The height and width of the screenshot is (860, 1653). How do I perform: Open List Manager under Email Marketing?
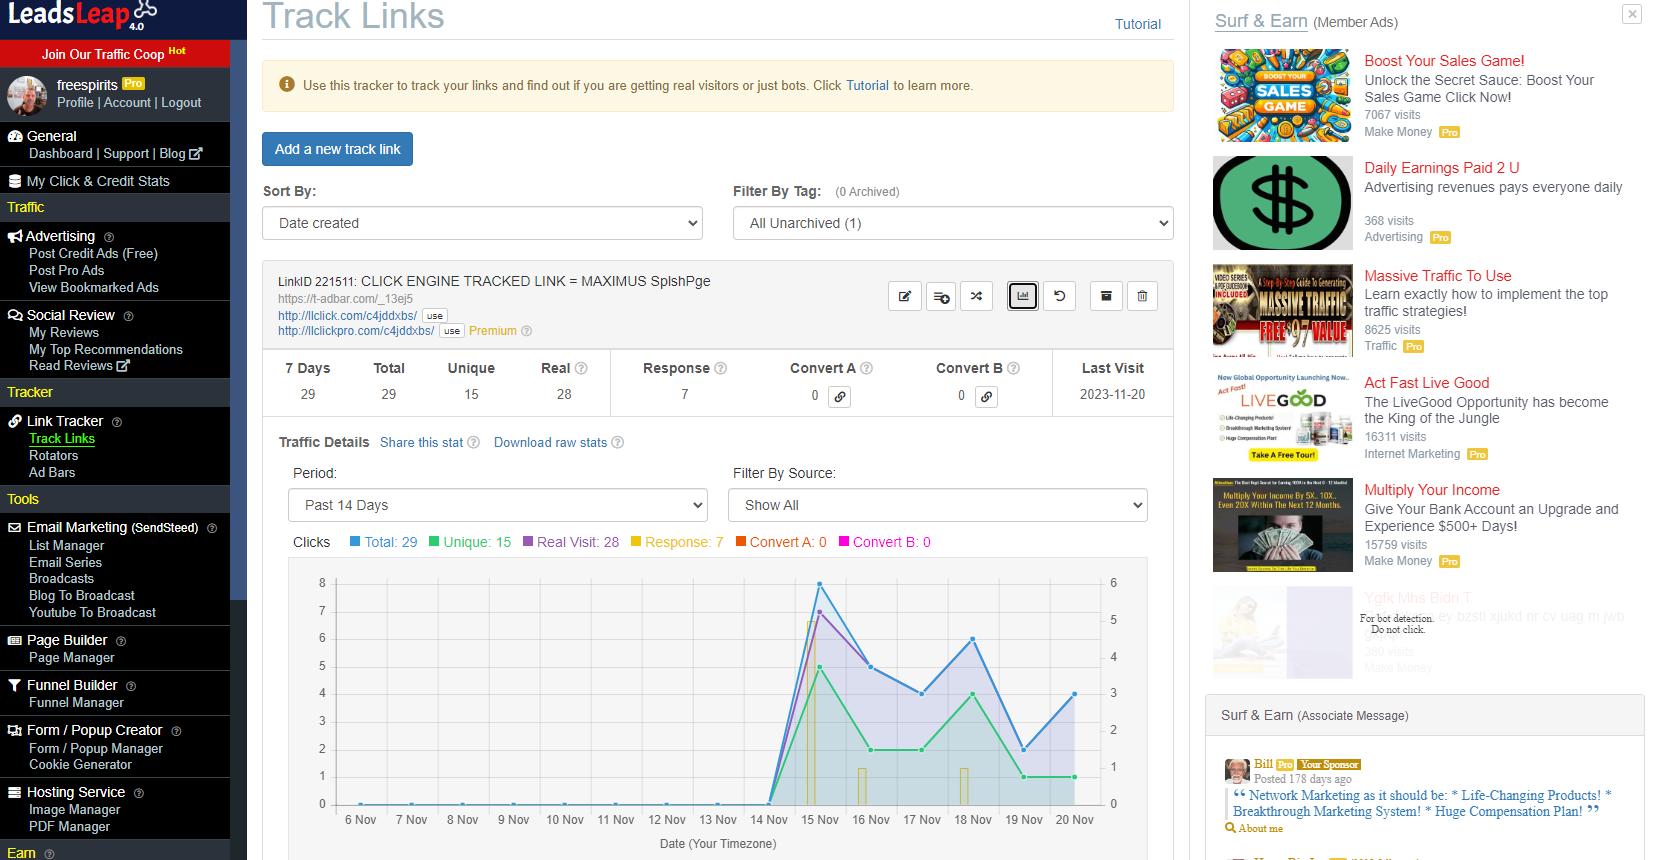tap(66, 546)
